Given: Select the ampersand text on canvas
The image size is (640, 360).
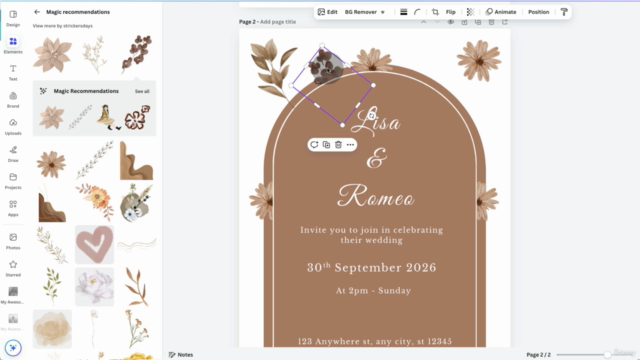Looking at the screenshot, I should coord(376,158).
